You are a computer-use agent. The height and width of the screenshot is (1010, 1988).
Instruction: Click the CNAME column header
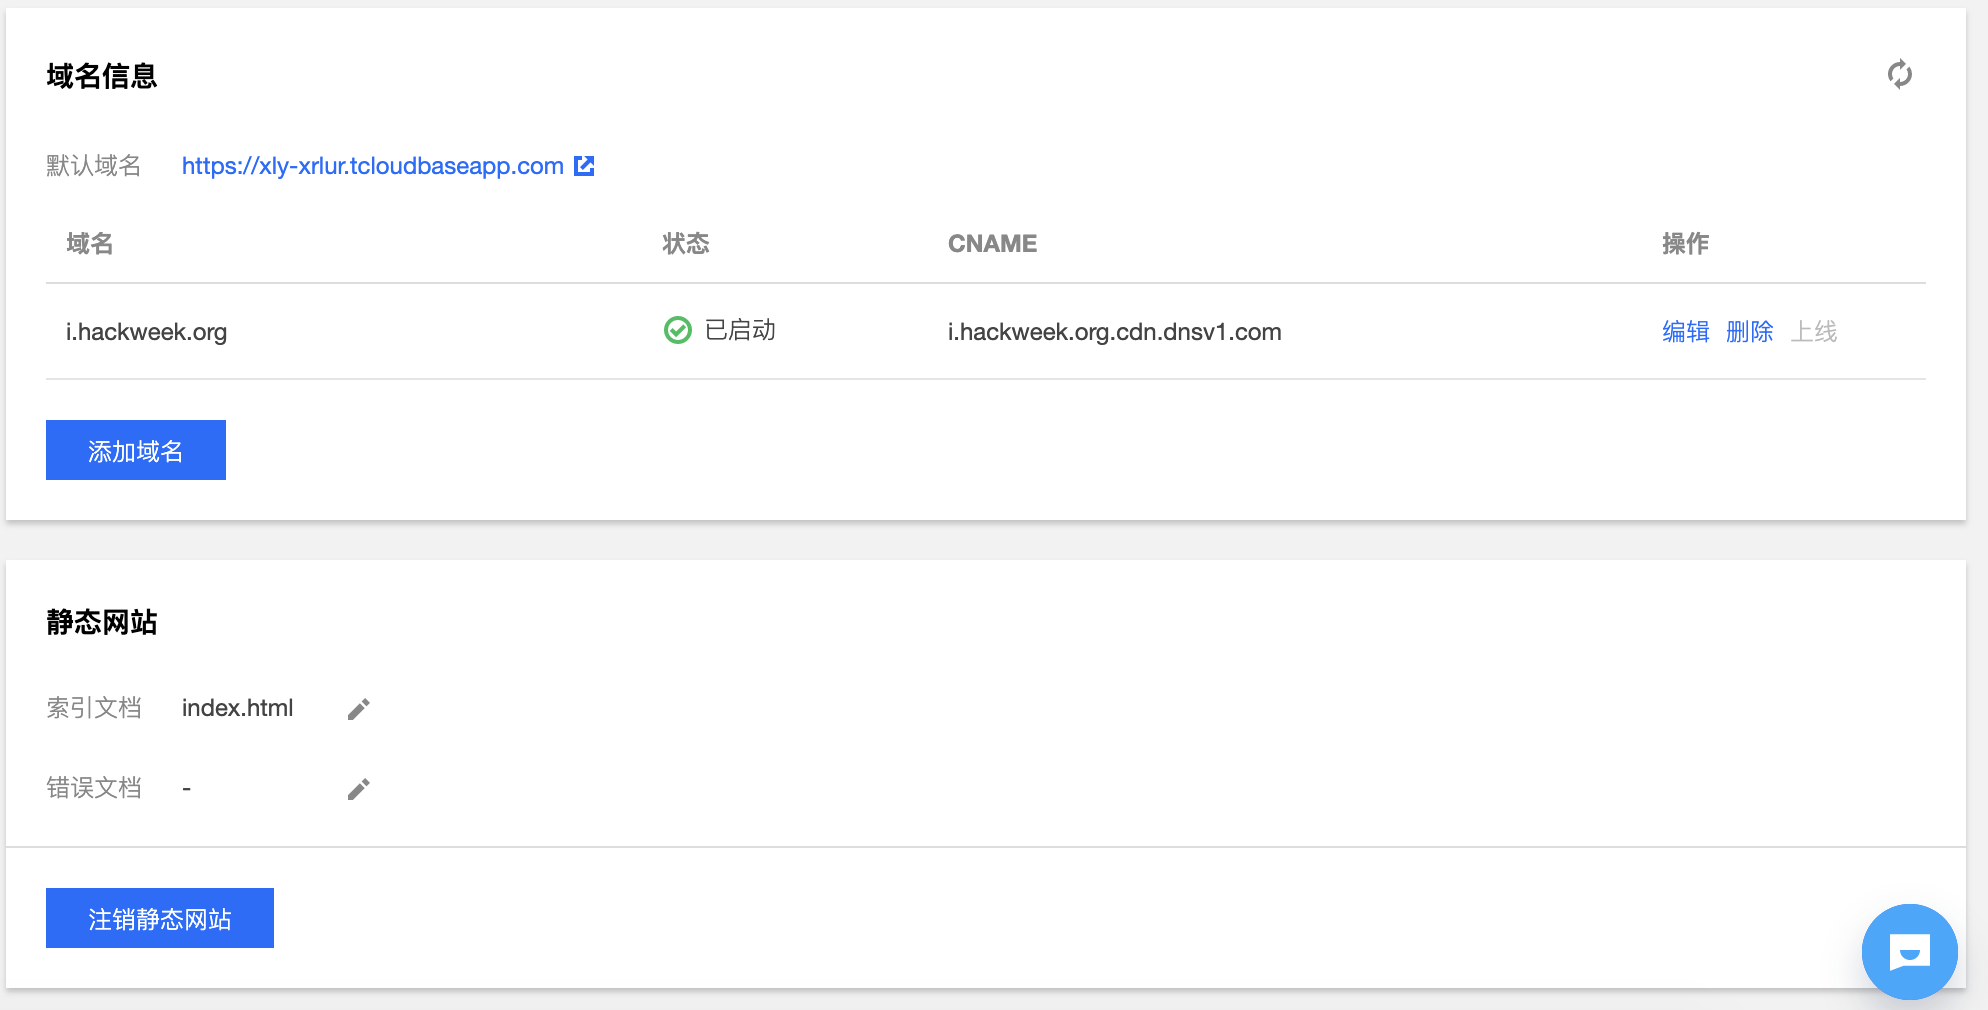tap(992, 243)
